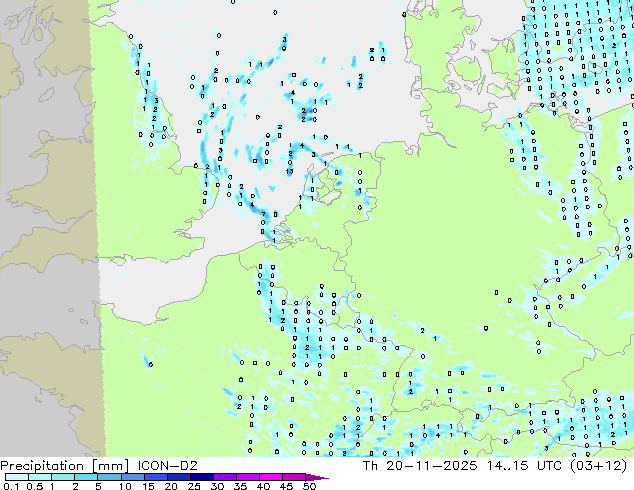This screenshot has height=490, width=634.
Task: Select the legend swatch between 35 and 40
Action: click(x=247, y=477)
